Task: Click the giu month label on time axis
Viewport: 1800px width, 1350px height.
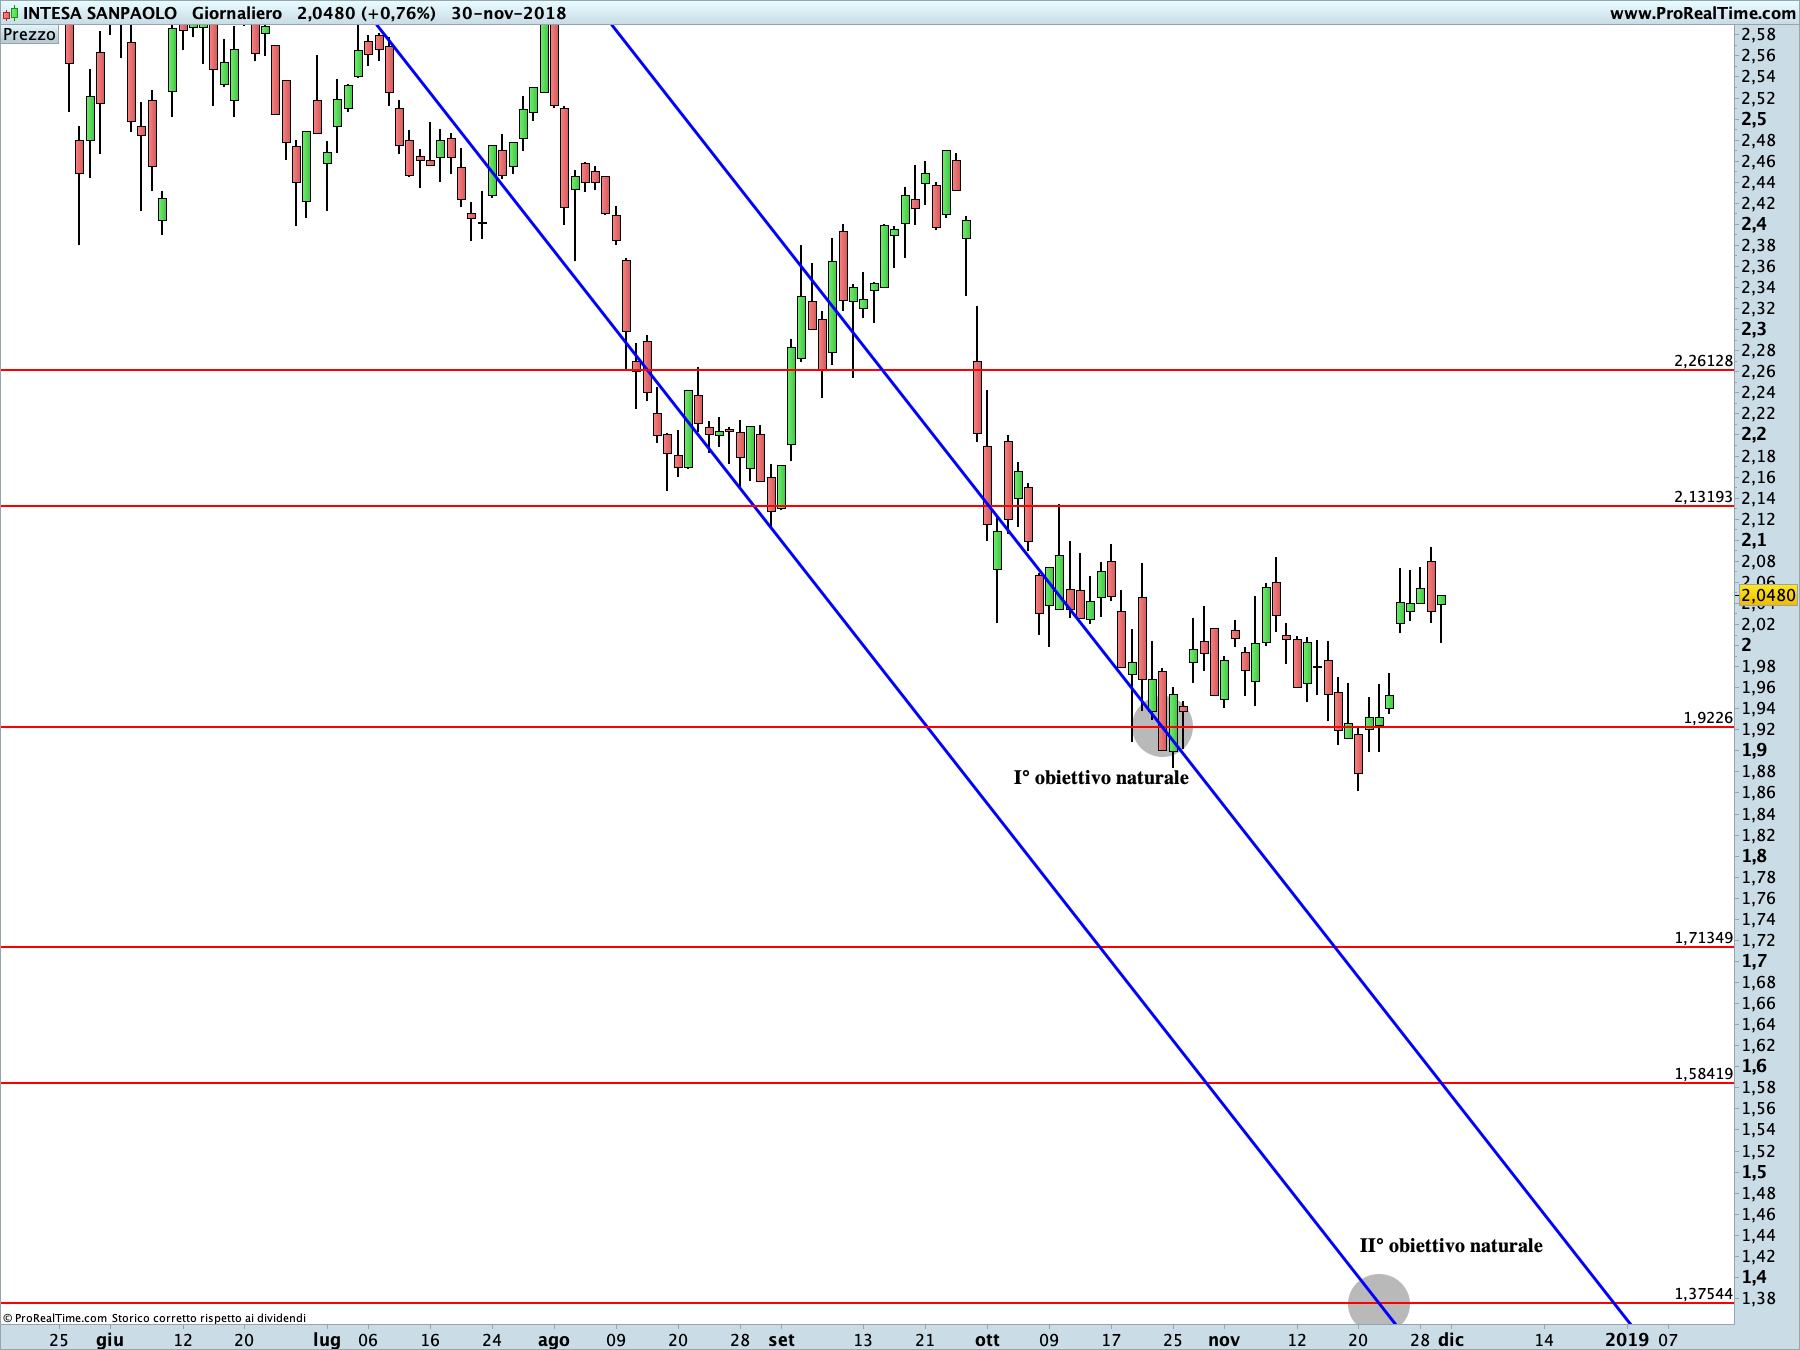Action: point(110,1339)
